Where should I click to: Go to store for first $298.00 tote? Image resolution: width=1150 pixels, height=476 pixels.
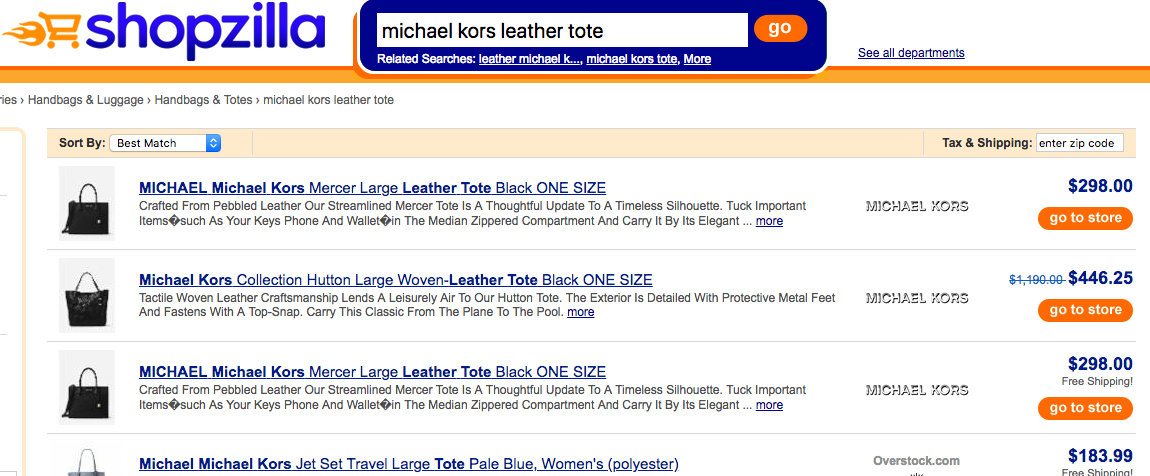pyautogui.click(x=1085, y=218)
